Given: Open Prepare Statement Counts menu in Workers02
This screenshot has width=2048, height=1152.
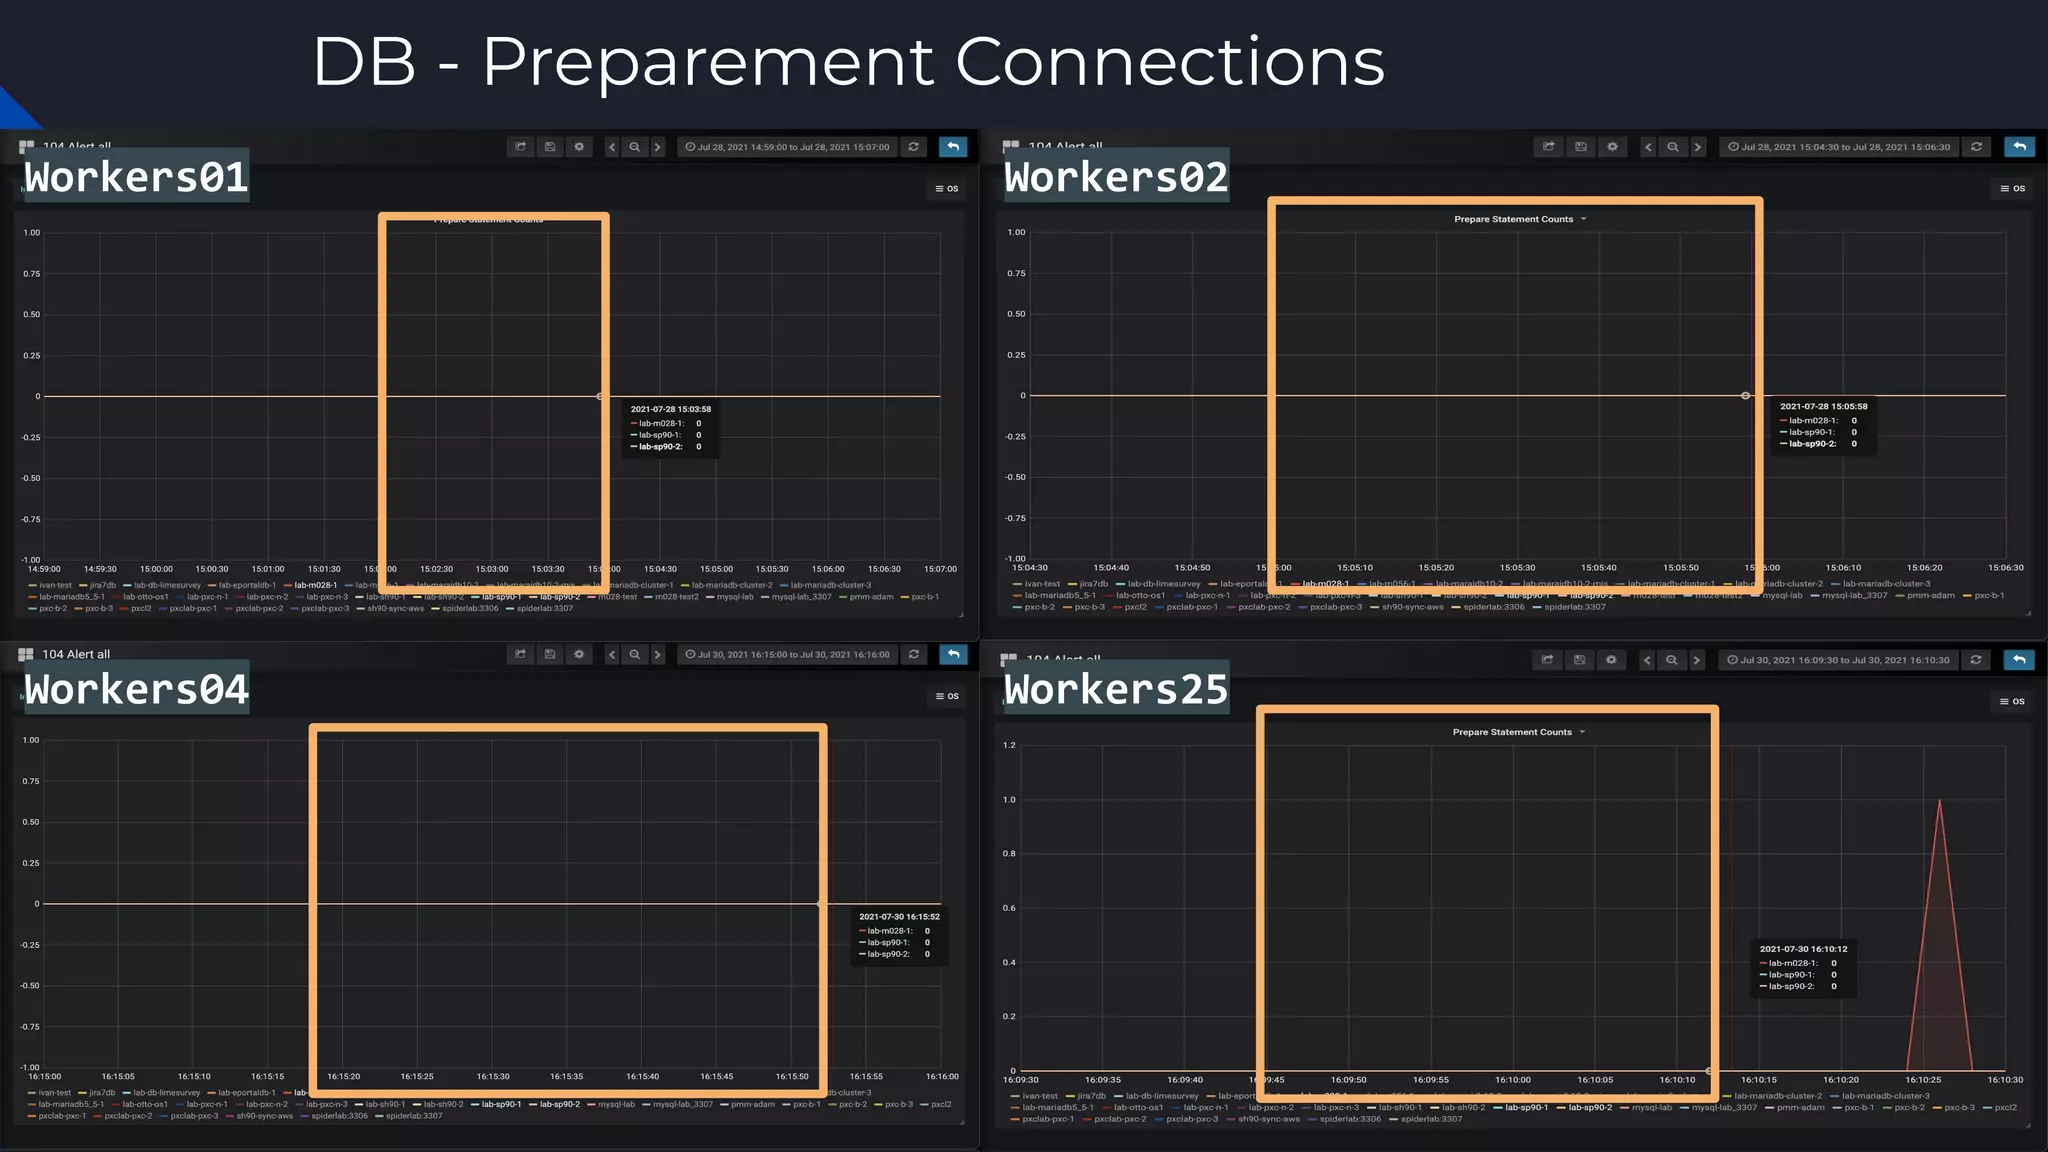Looking at the screenshot, I should 1520,219.
